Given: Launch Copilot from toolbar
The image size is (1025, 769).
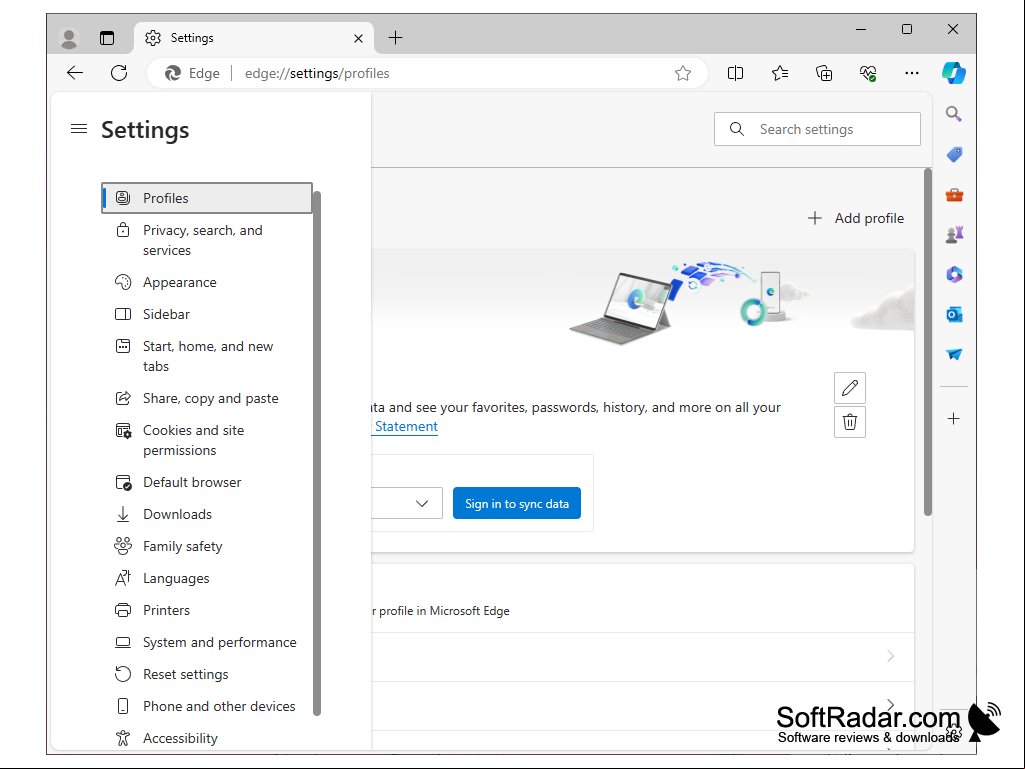Looking at the screenshot, I should [954, 73].
